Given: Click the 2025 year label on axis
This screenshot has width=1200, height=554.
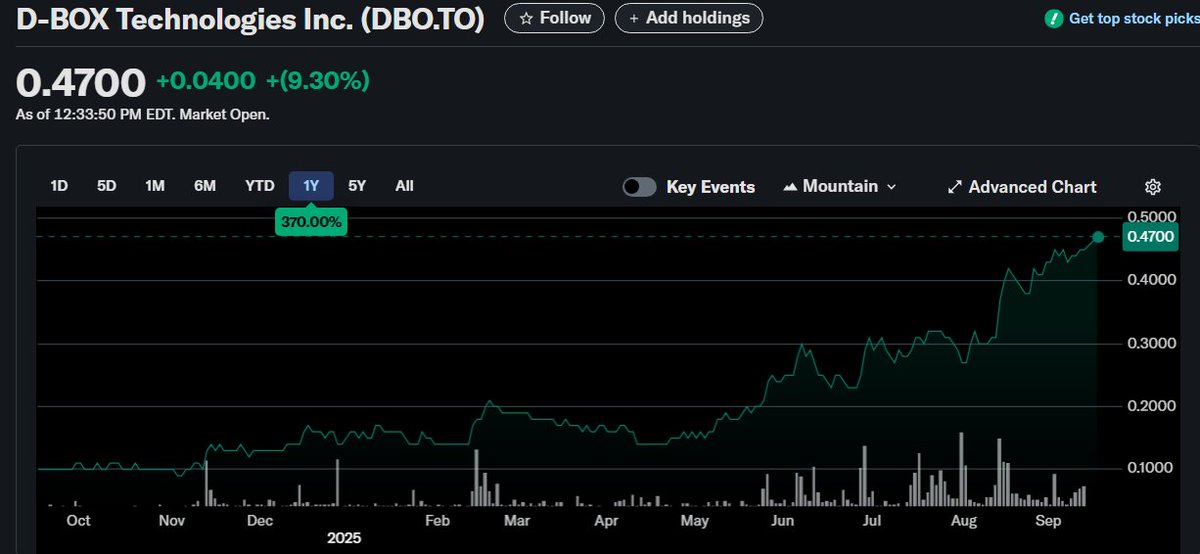Looking at the screenshot, I should click(344, 538).
